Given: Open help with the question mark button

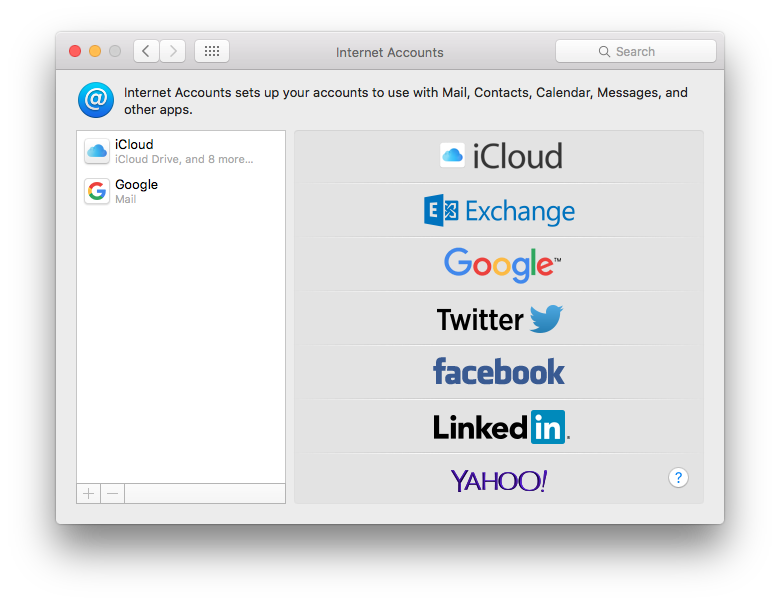Looking at the screenshot, I should 678,478.
